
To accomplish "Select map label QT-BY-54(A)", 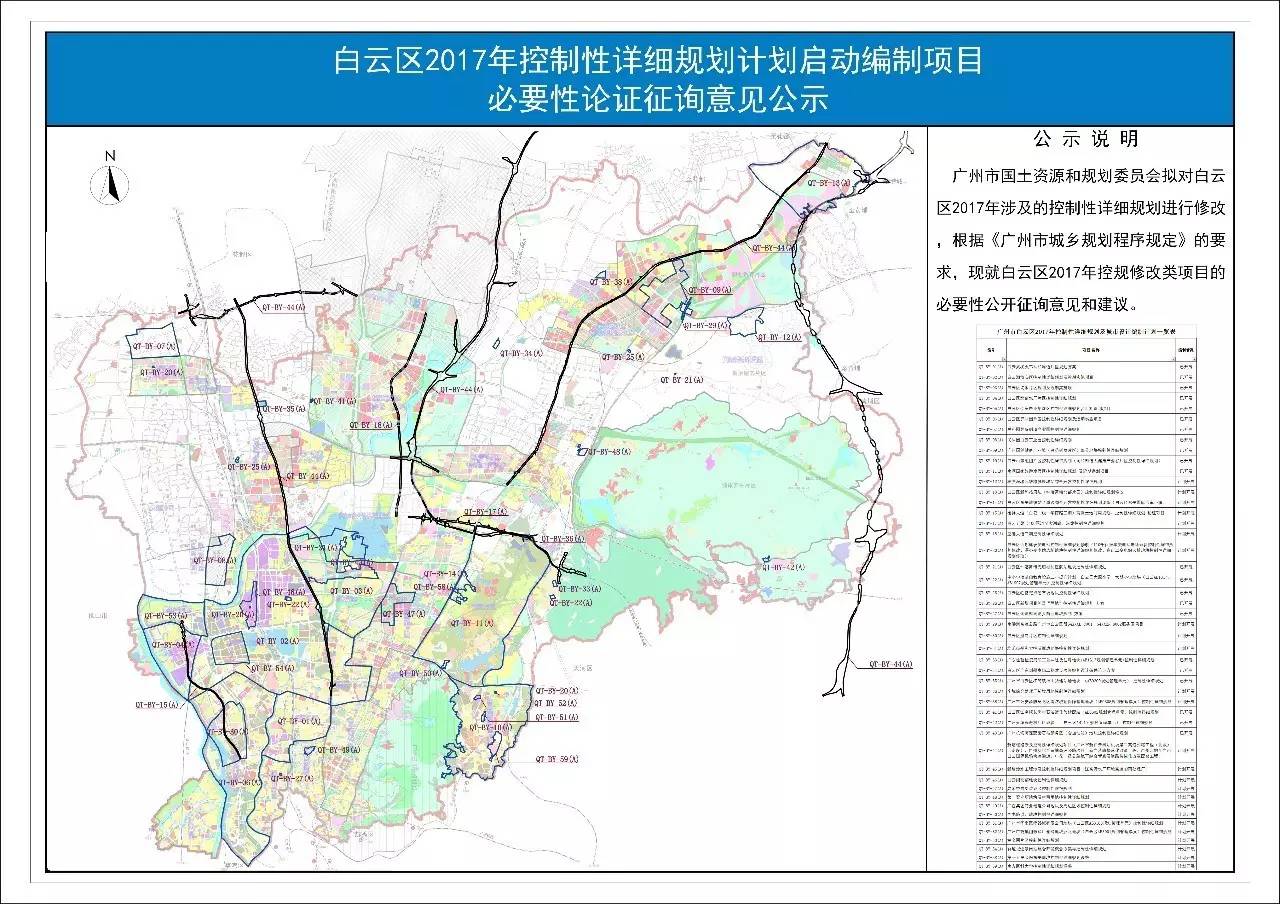I will tap(272, 667).
